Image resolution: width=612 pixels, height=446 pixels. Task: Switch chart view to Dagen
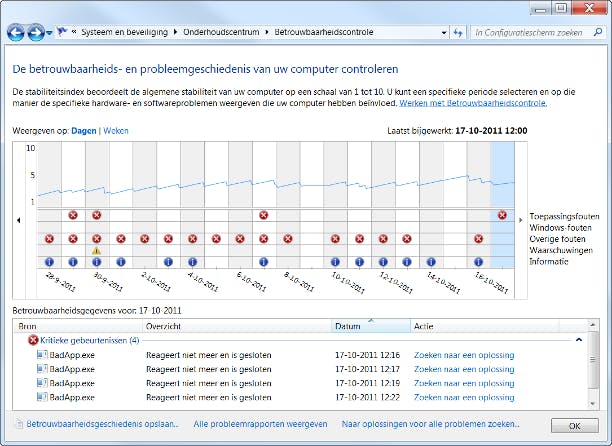click(x=84, y=131)
